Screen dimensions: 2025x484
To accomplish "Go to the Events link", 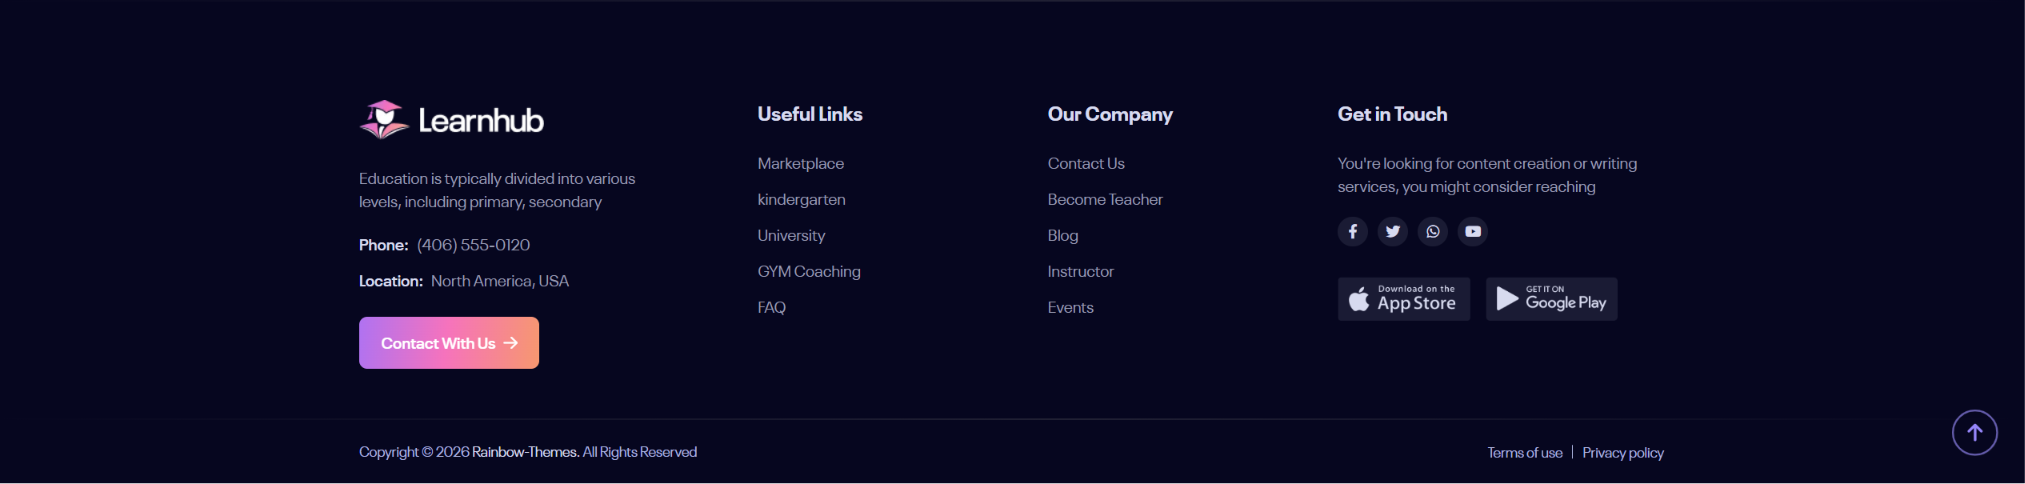I will [x=1070, y=307].
